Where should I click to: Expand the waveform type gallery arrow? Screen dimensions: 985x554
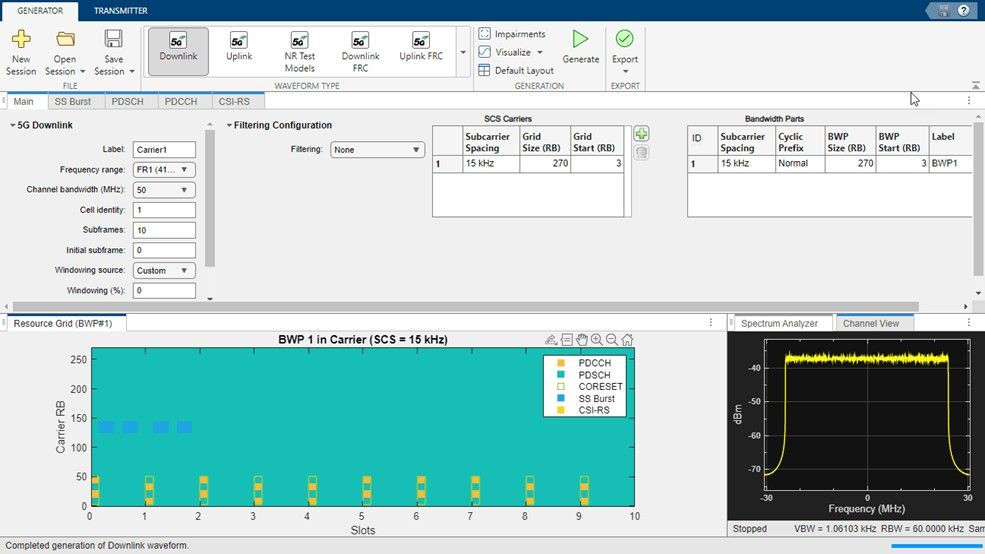[x=463, y=50]
